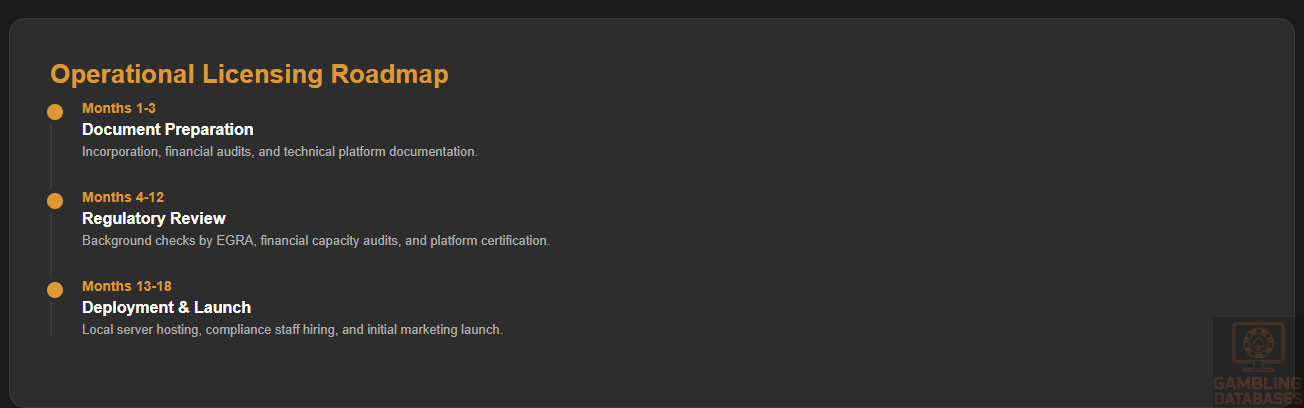Image resolution: width=1304 pixels, height=408 pixels.
Task: Open the Deployment & Launch heading
Action: click(x=166, y=307)
